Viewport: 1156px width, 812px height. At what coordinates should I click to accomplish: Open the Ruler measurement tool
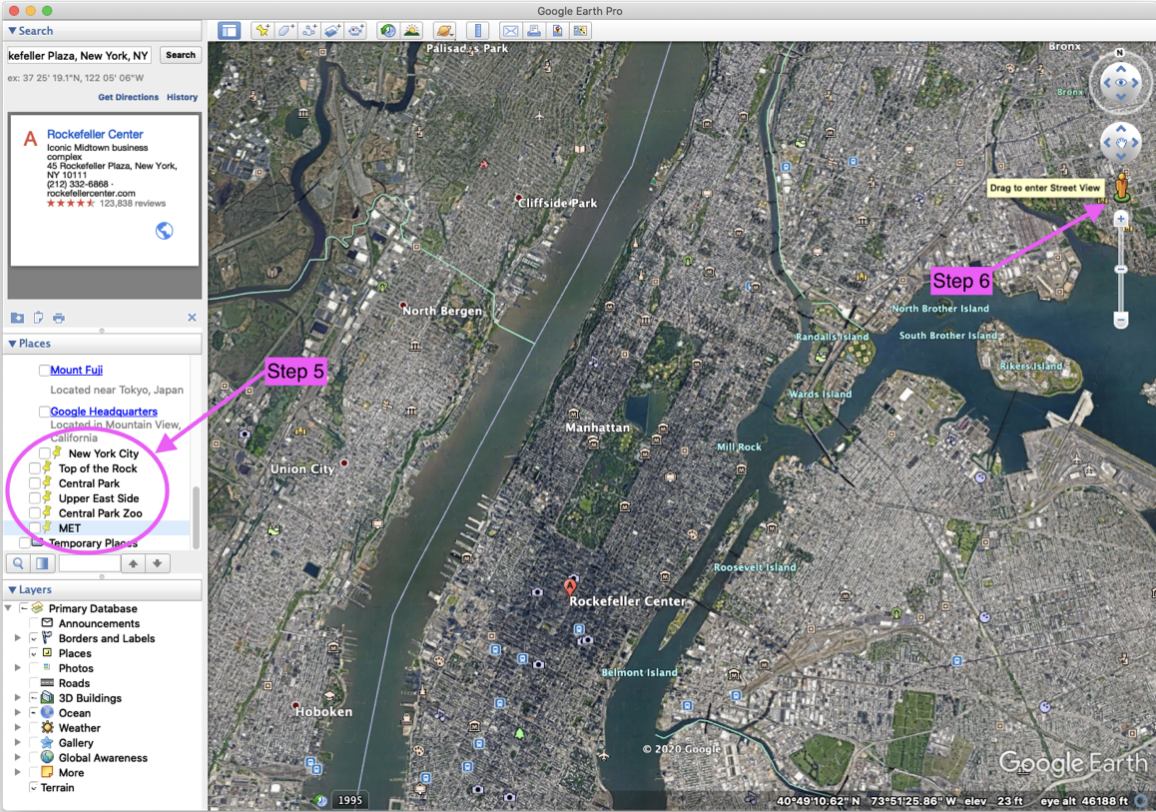[x=478, y=30]
